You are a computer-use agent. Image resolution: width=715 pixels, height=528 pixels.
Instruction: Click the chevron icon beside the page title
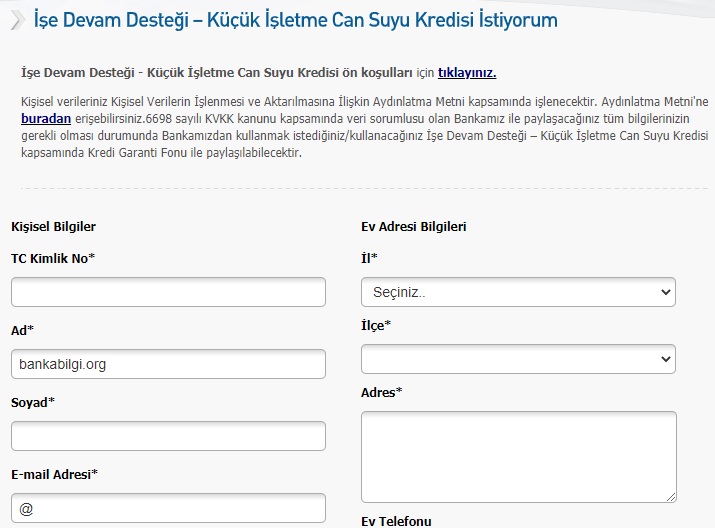pyautogui.click(x=17, y=20)
